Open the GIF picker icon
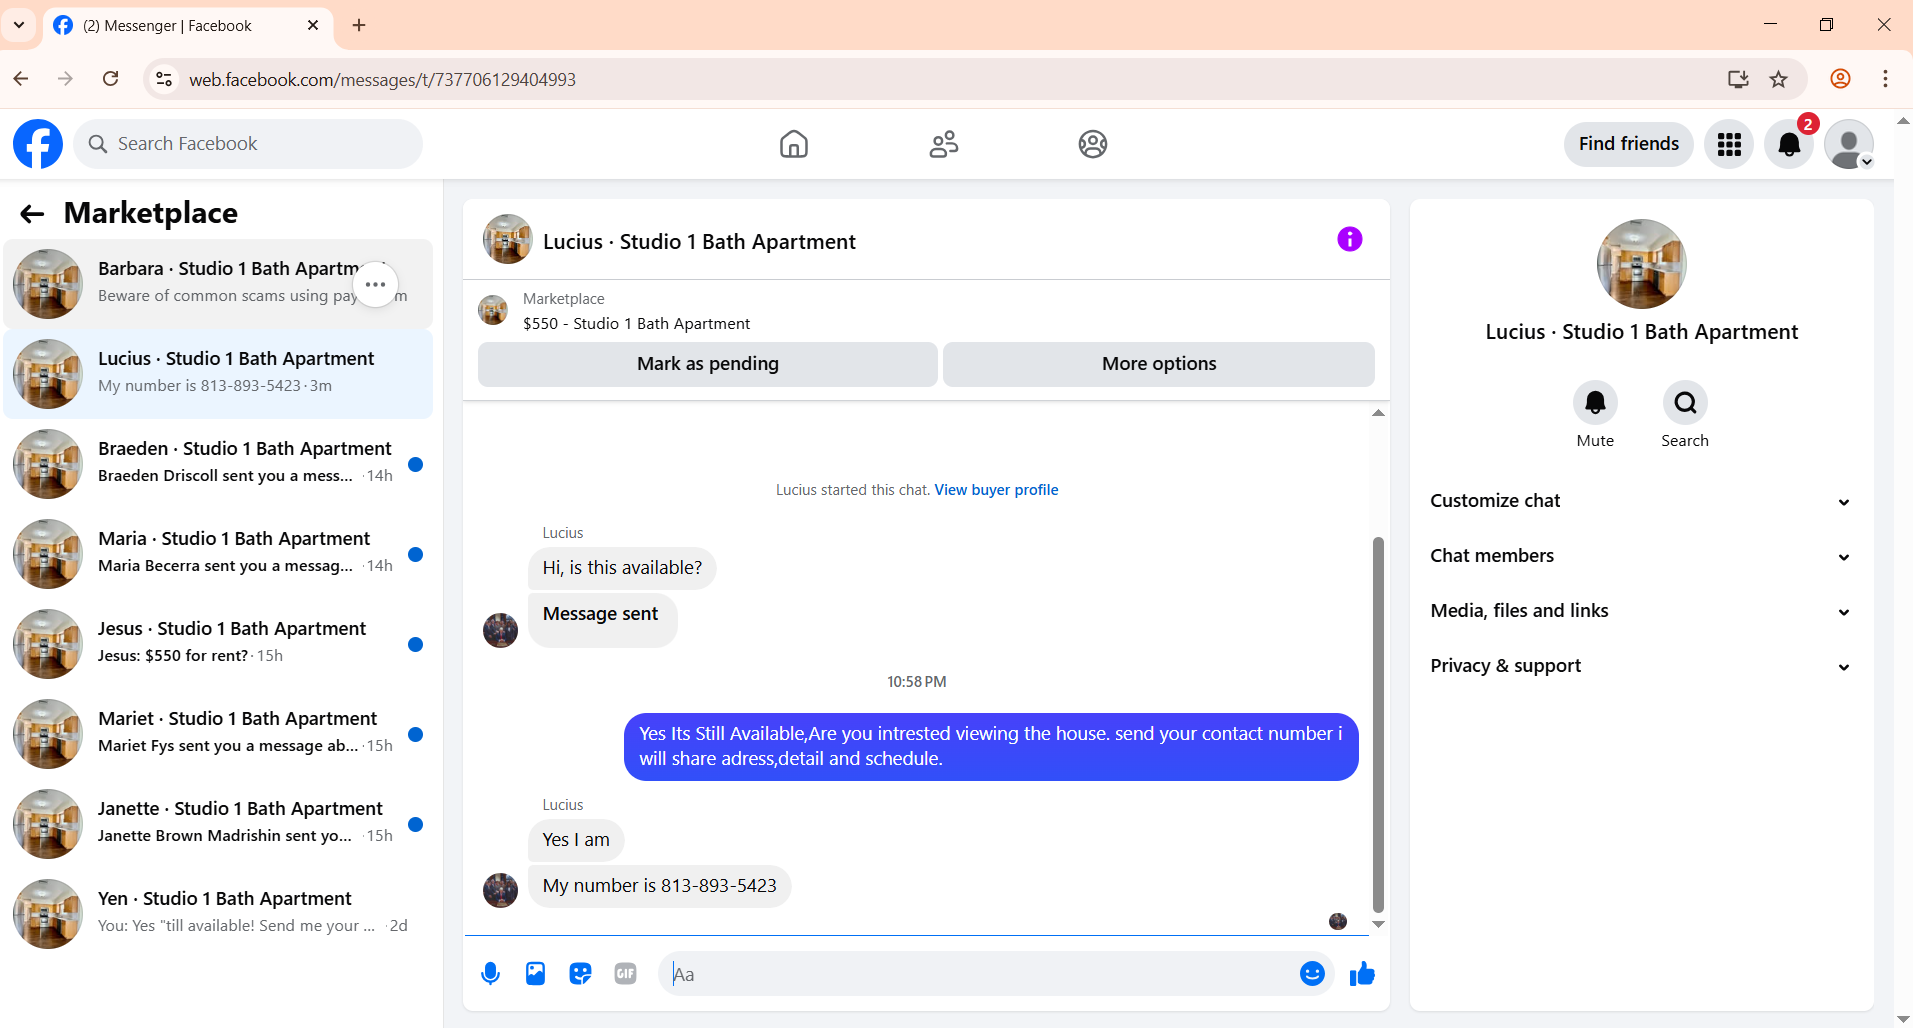This screenshot has height=1028, width=1913. [625, 973]
